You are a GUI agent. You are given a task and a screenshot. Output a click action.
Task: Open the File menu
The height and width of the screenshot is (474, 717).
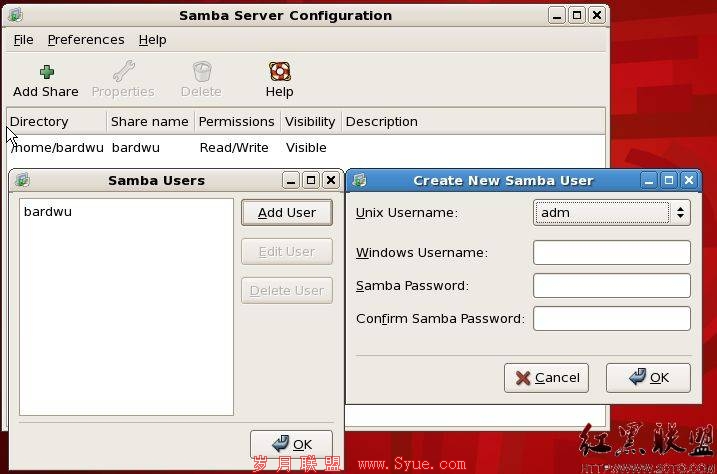coord(23,40)
